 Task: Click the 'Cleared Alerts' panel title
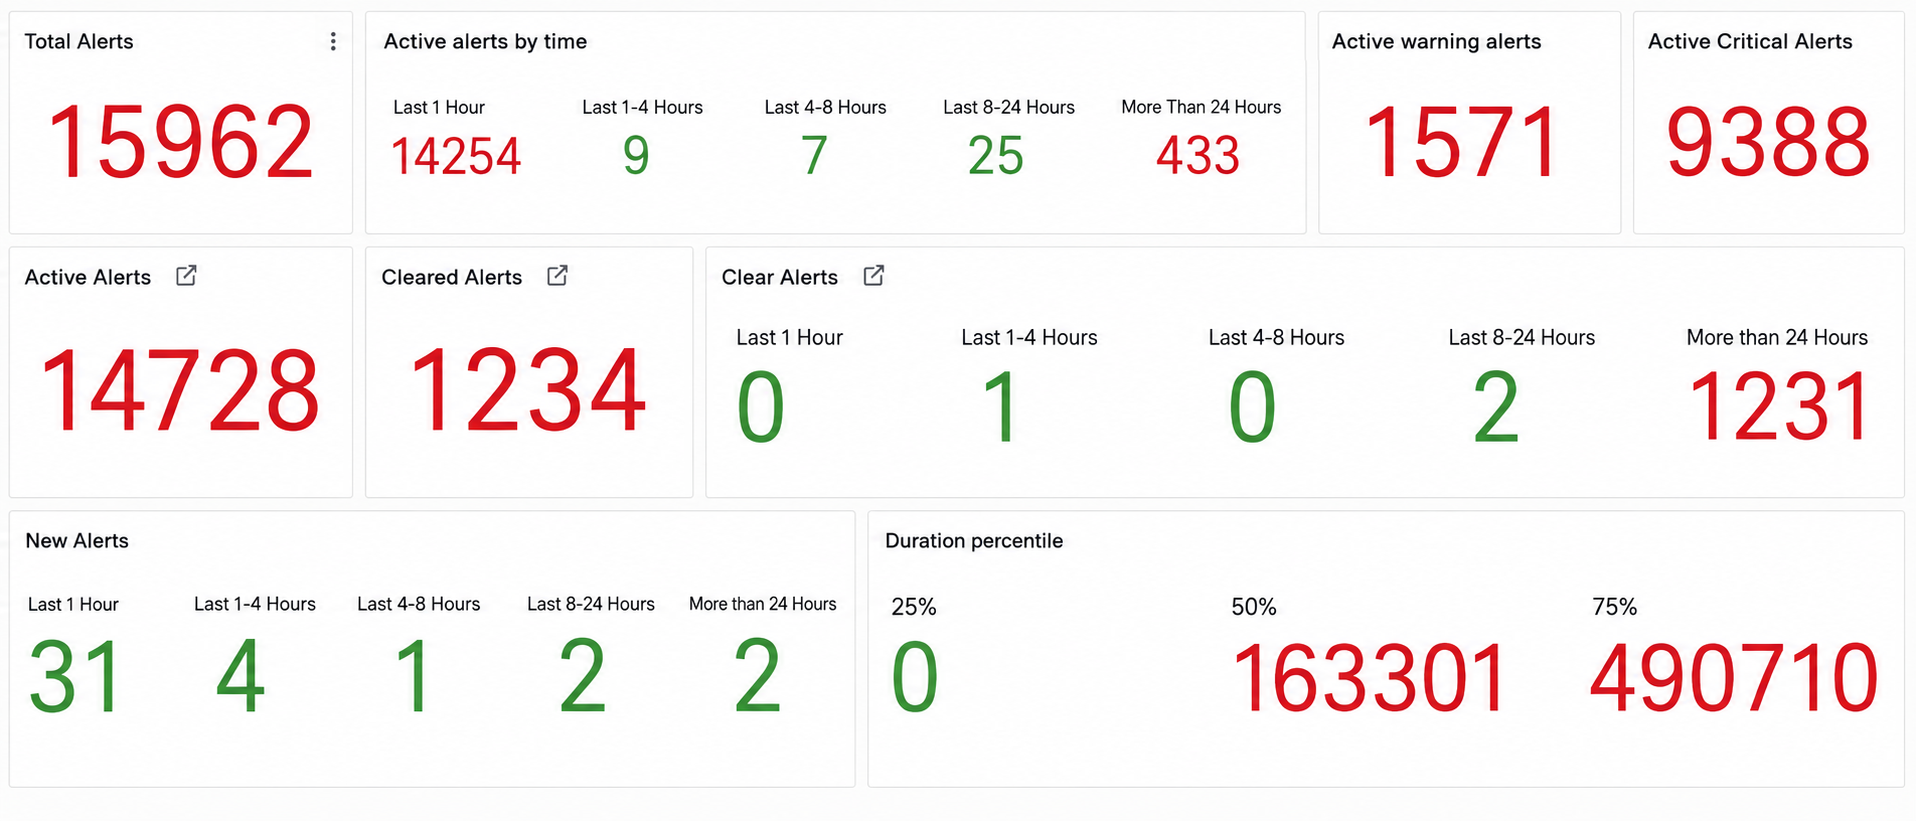click(x=452, y=277)
